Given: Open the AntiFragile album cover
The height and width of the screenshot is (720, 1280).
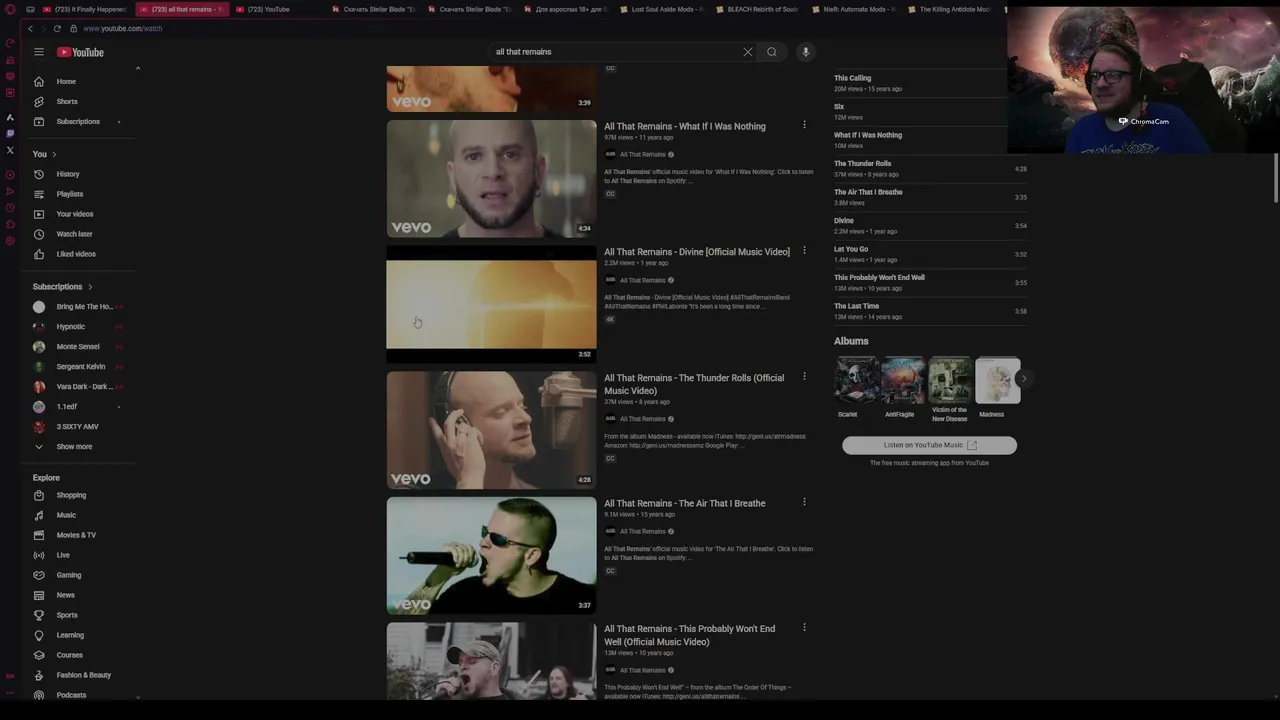Looking at the screenshot, I should (x=903, y=380).
